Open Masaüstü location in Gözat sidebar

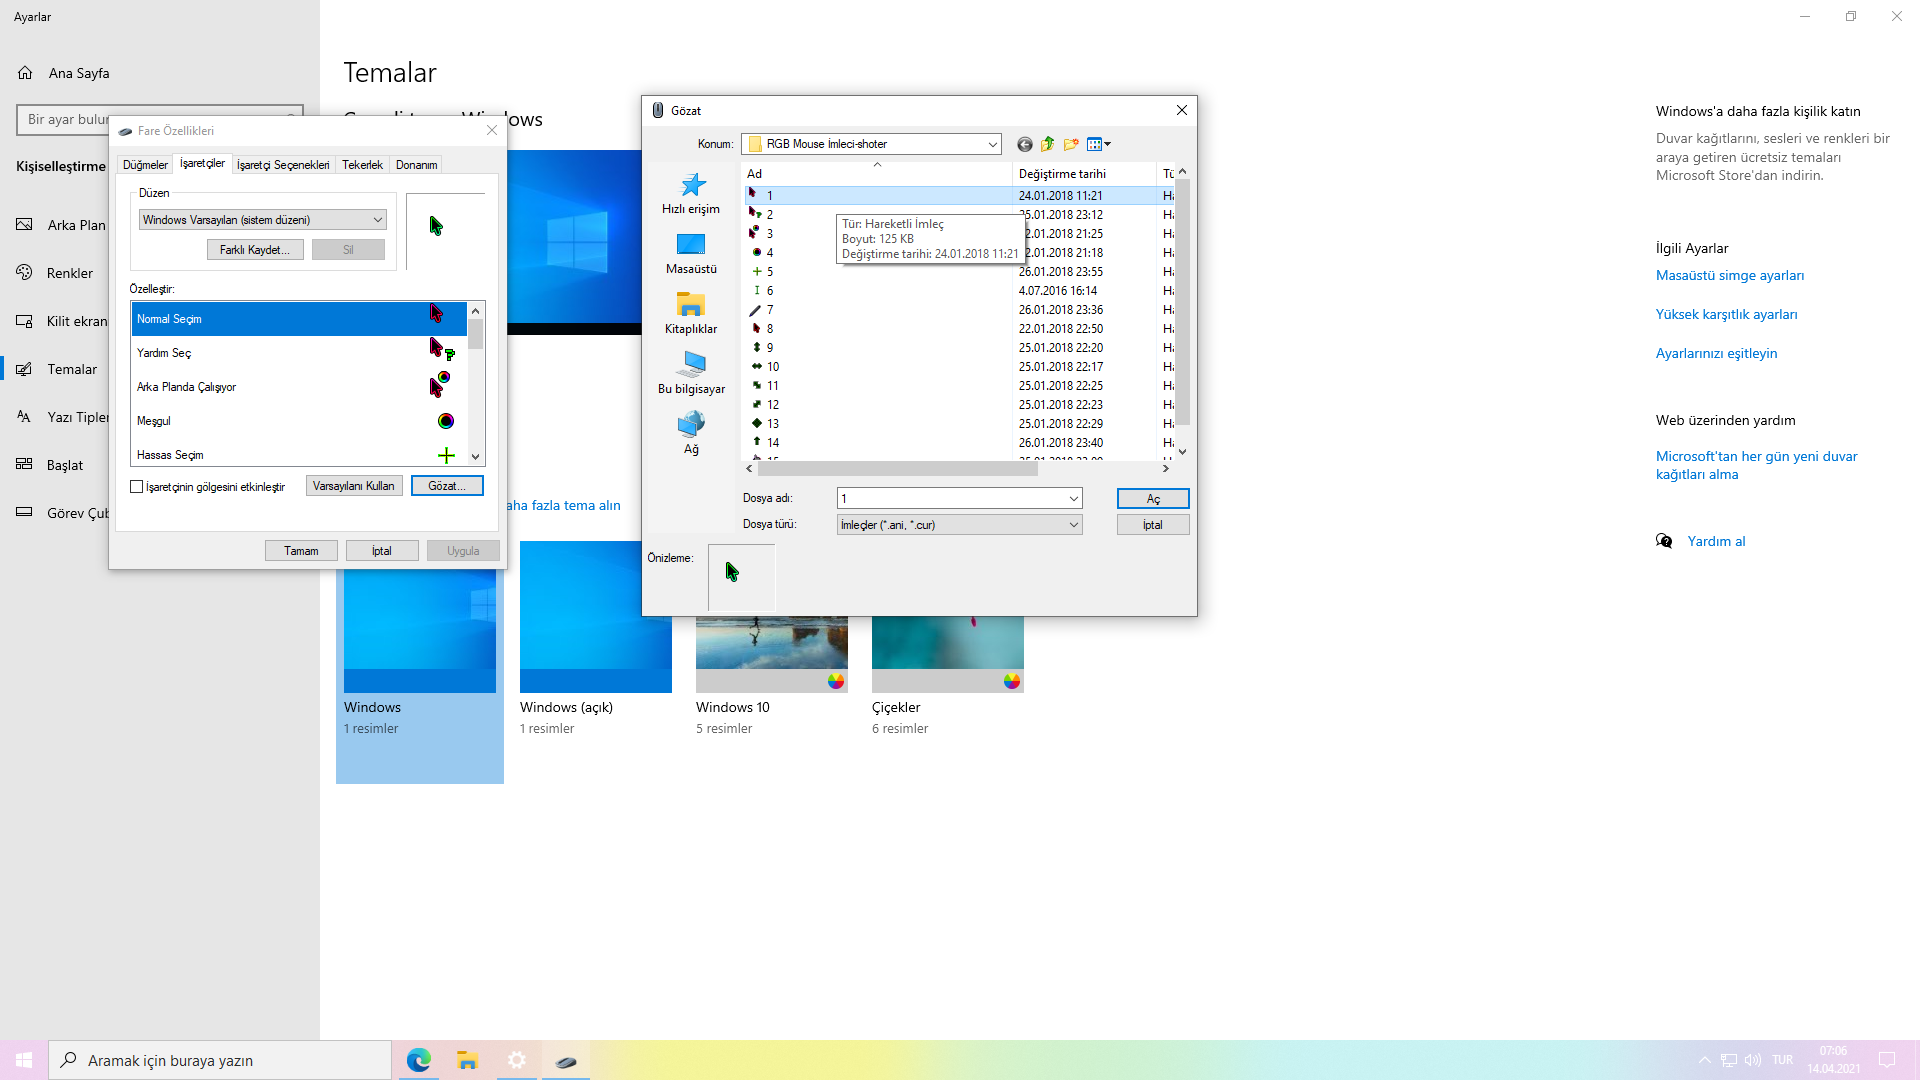(x=691, y=245)
